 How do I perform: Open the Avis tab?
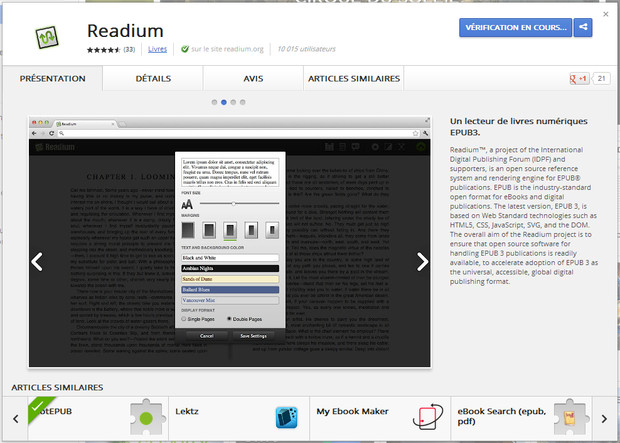pos(253,78)
